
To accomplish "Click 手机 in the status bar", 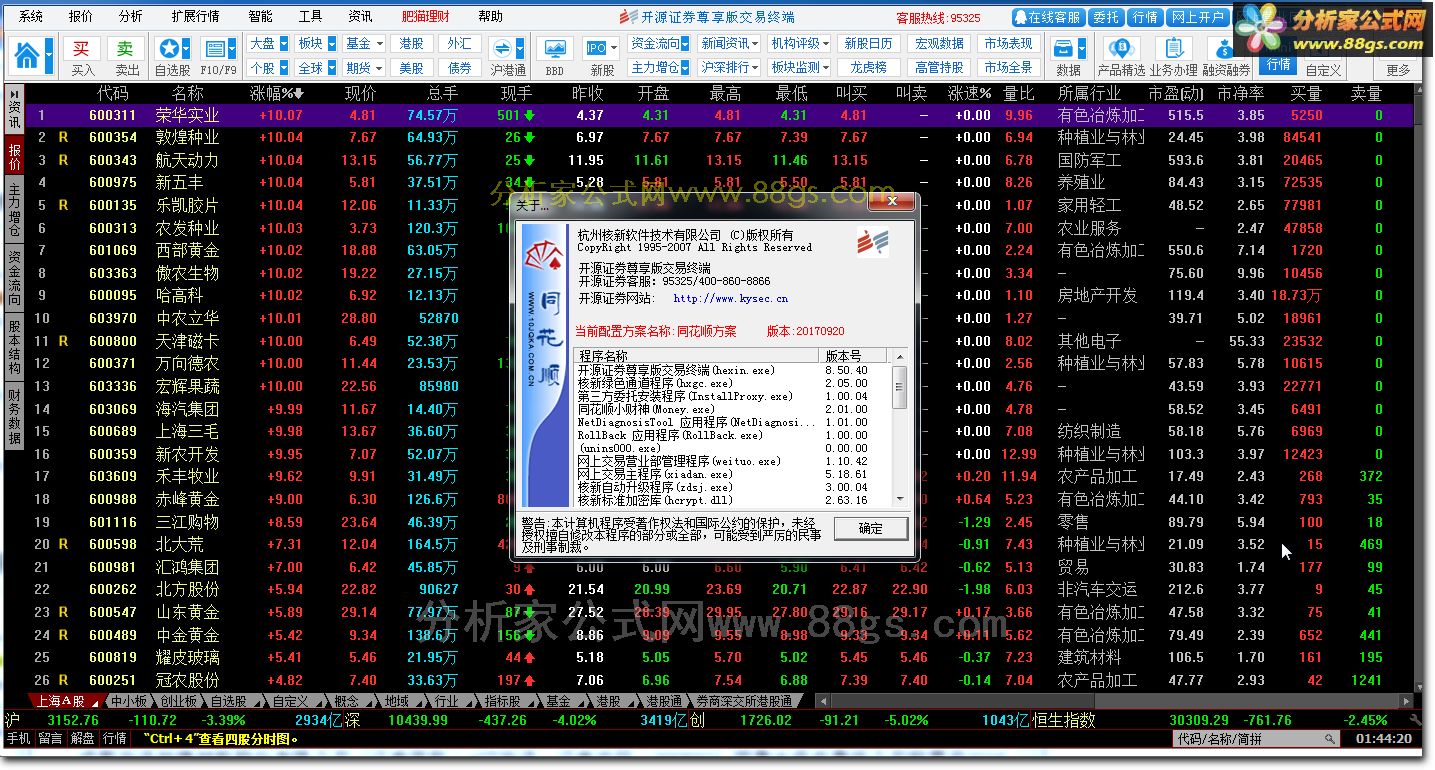I will [18, 739].
